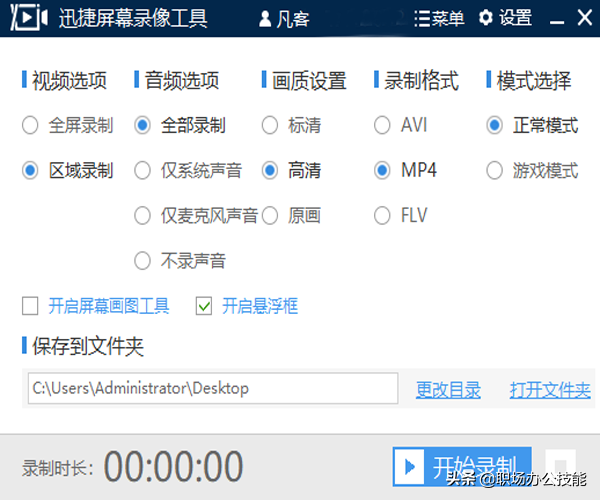This screenshot has height=500, width=600.
Task: Click the stop recording square button
Action: 561,466
